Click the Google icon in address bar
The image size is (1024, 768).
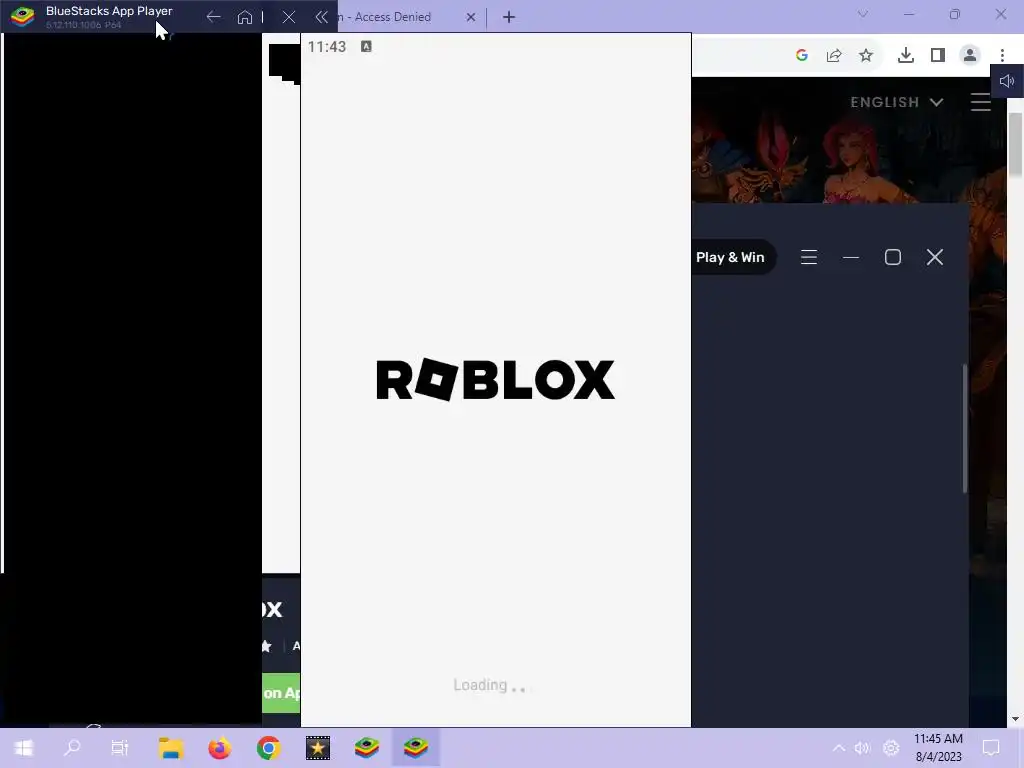coord(802,56)
